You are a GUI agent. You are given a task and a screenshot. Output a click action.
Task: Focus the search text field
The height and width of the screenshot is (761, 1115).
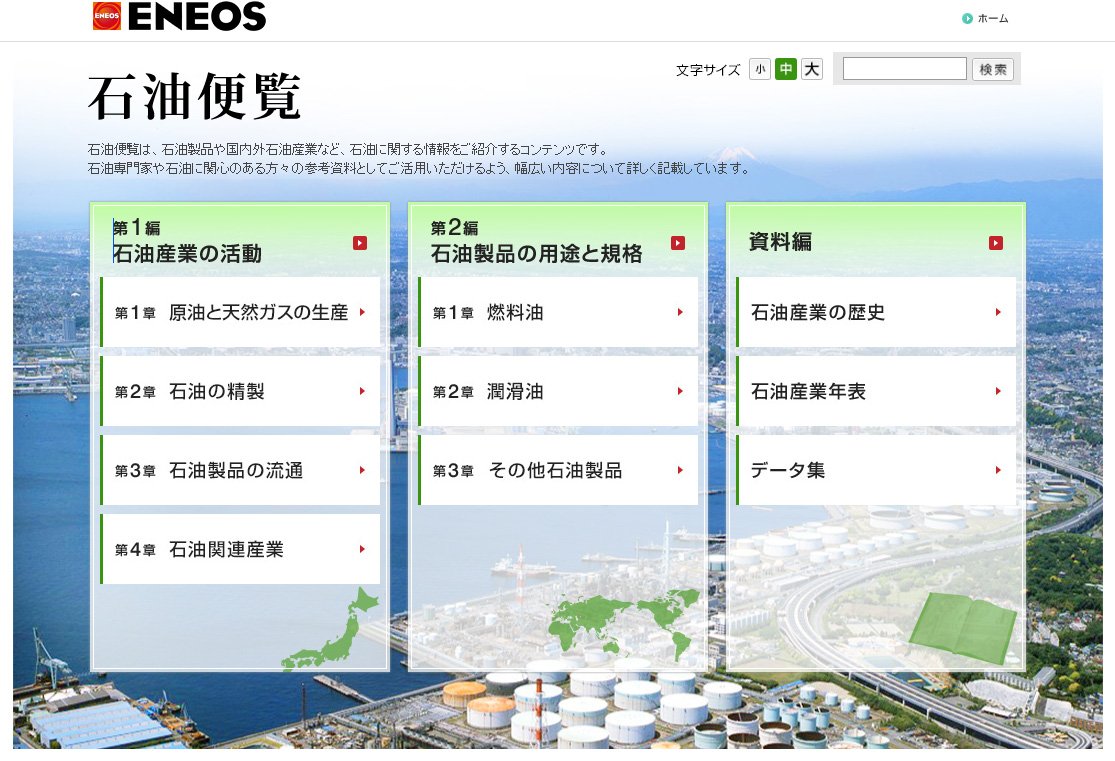tap(905, 69)
